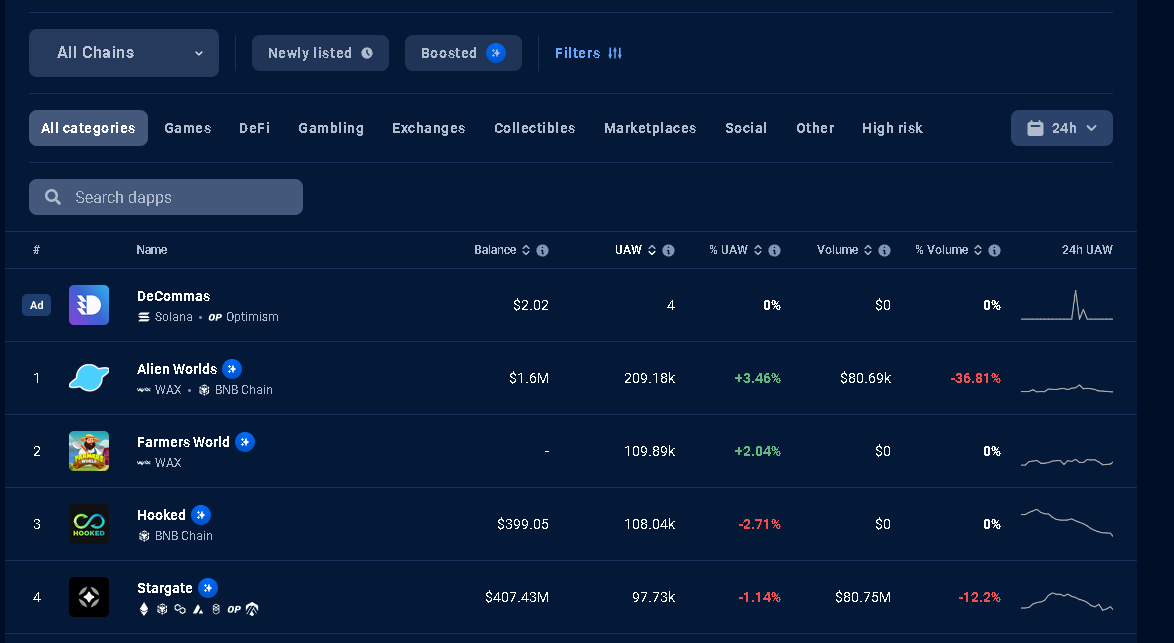Click the boosted badge beside Alien Worlds
1174x643 pixels.
(x=232, y=369)
